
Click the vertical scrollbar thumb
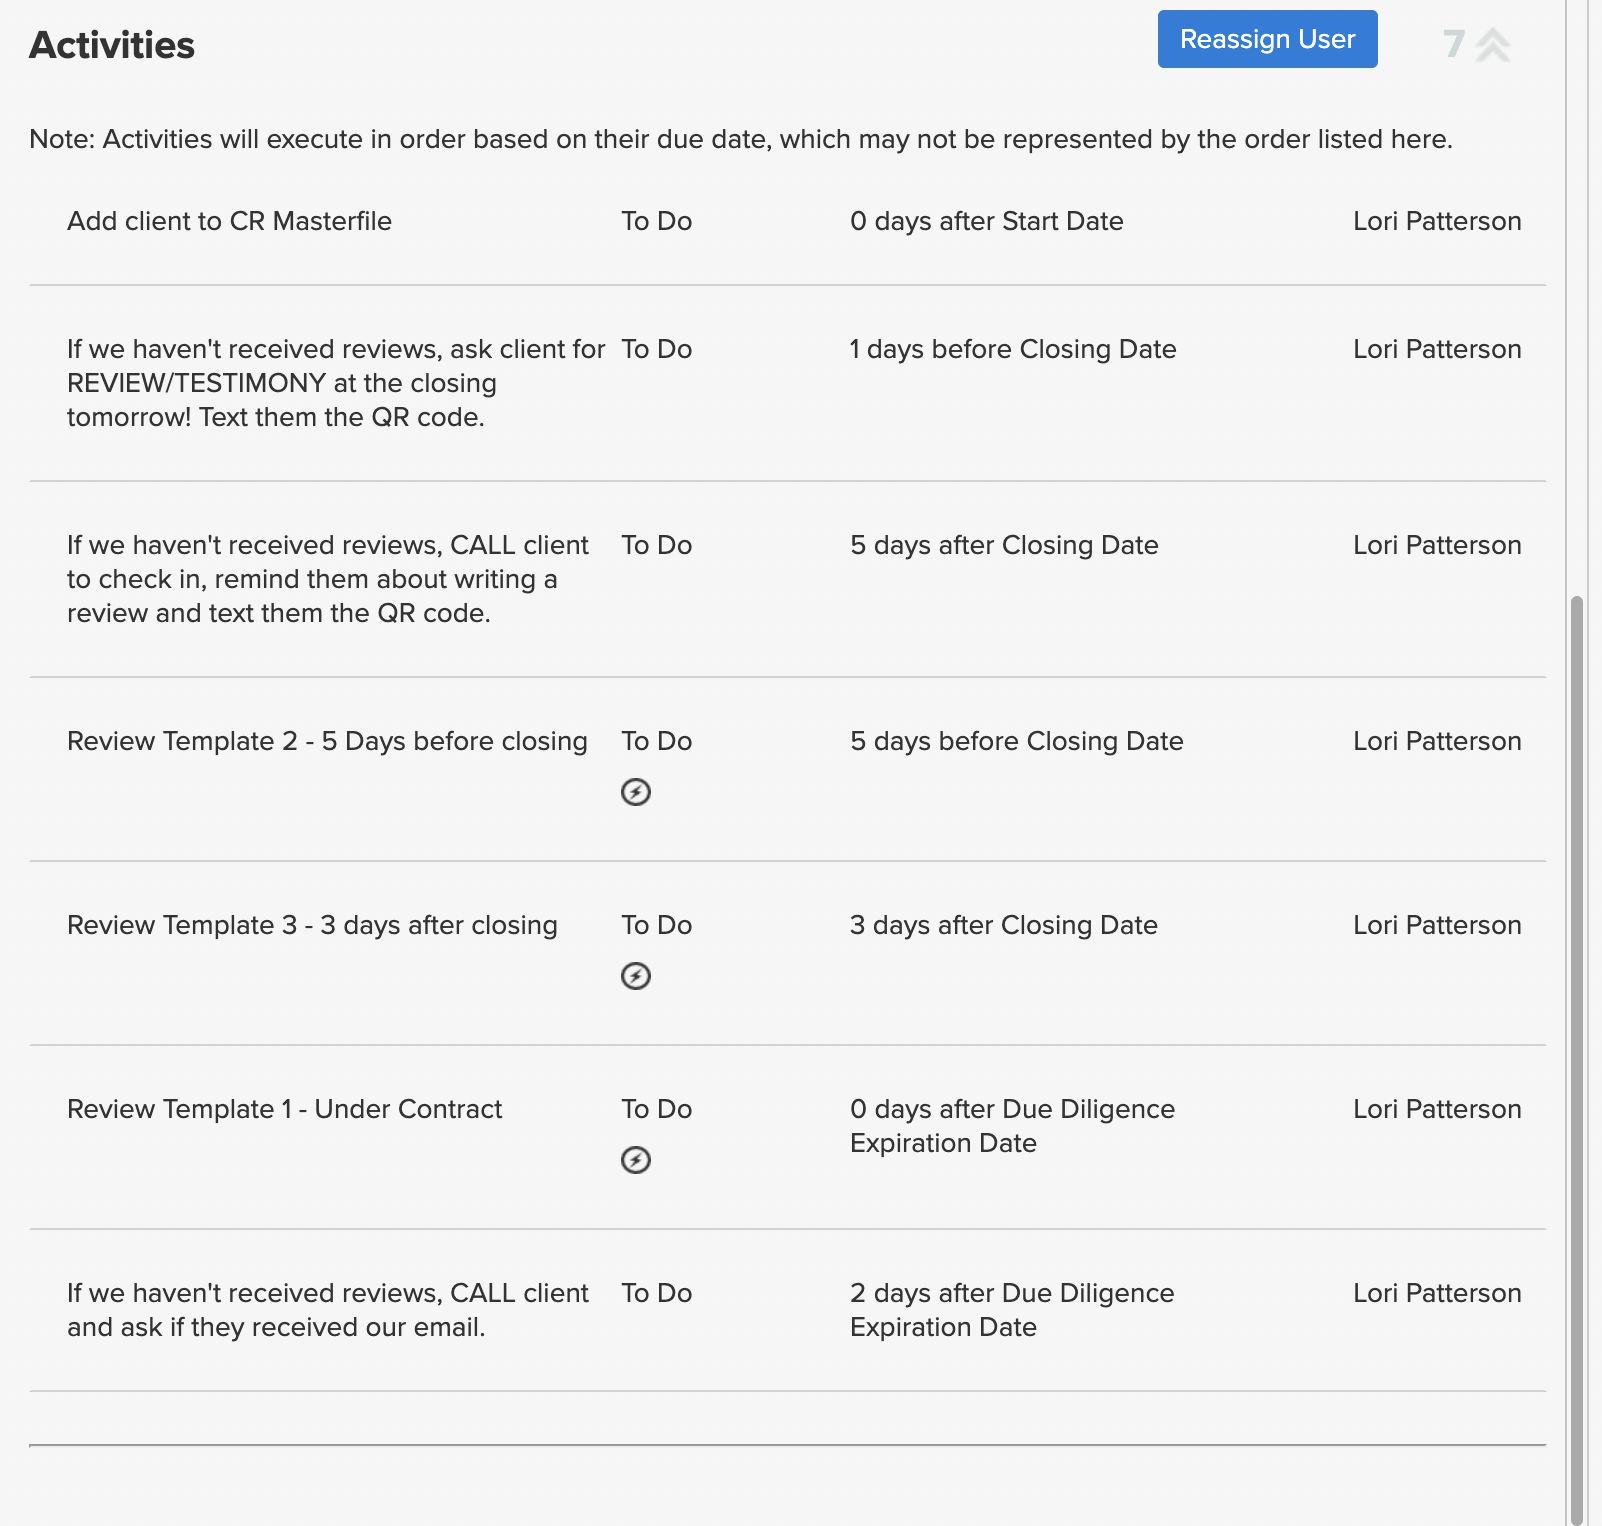click(1577, 1050)
